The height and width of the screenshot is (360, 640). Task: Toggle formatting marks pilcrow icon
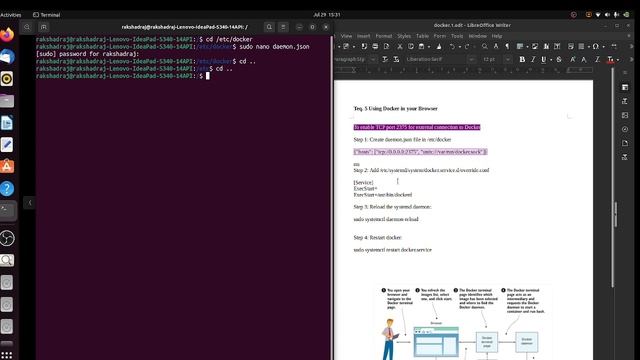(x=507, y=47)
